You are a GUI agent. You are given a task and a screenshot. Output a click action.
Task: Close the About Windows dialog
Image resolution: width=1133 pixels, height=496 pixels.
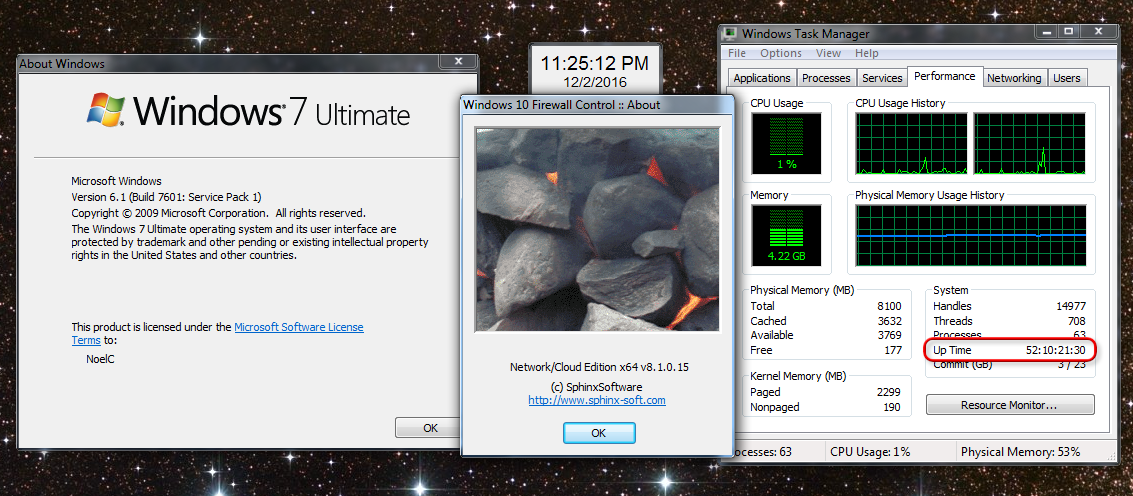pos(457,62)
